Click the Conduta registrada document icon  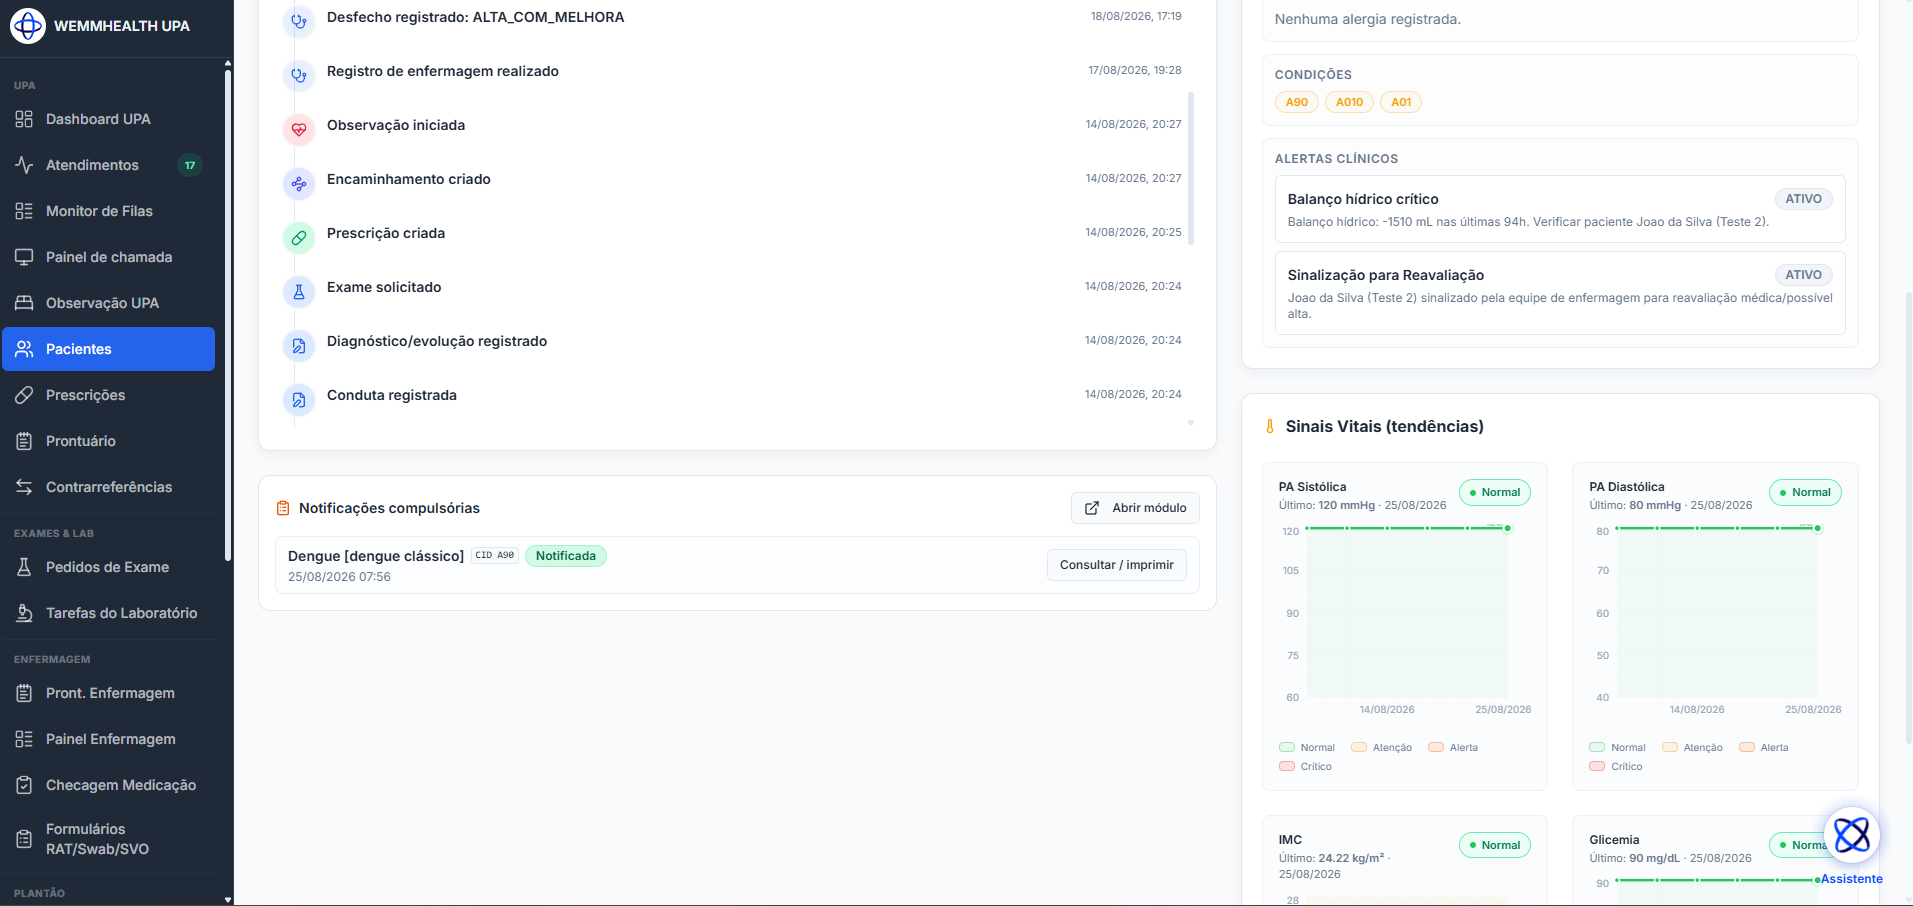pyautogui.click(x=299, y=400)
